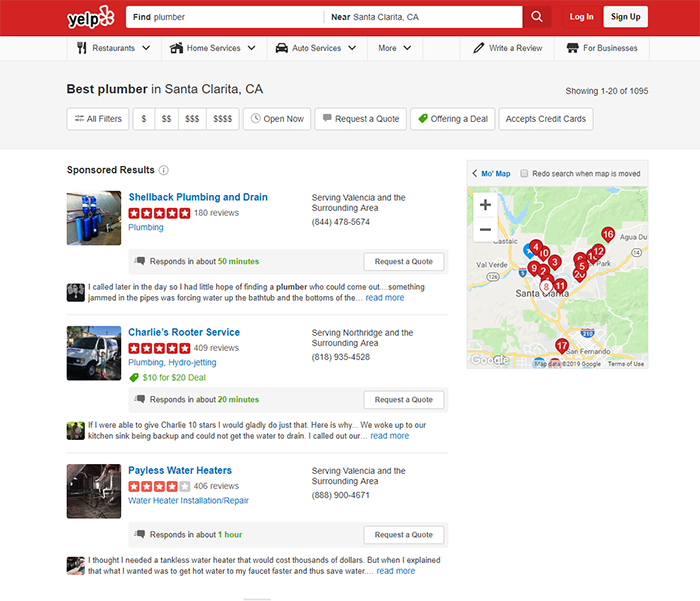Click the Sponsored Results info icon
The height and width of the screenshot is (601, 700).
(164, 170)
